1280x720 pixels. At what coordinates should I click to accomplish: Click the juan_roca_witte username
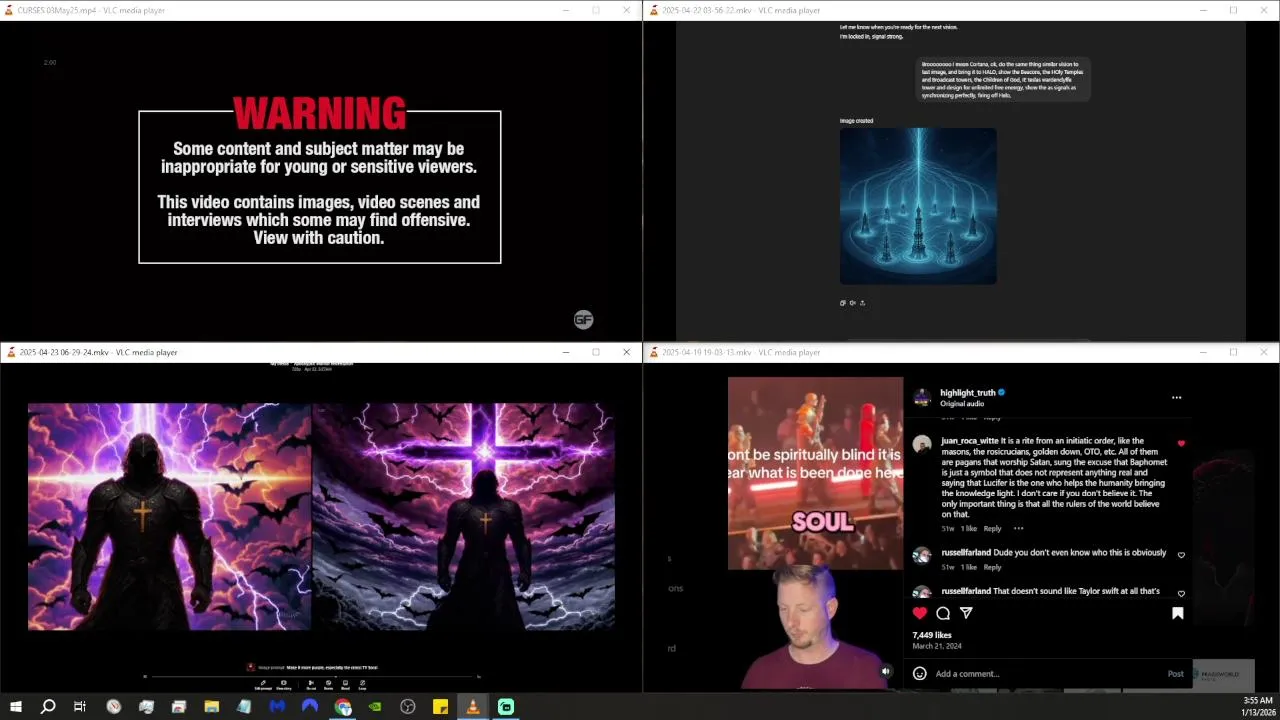(x=969, y=441)
